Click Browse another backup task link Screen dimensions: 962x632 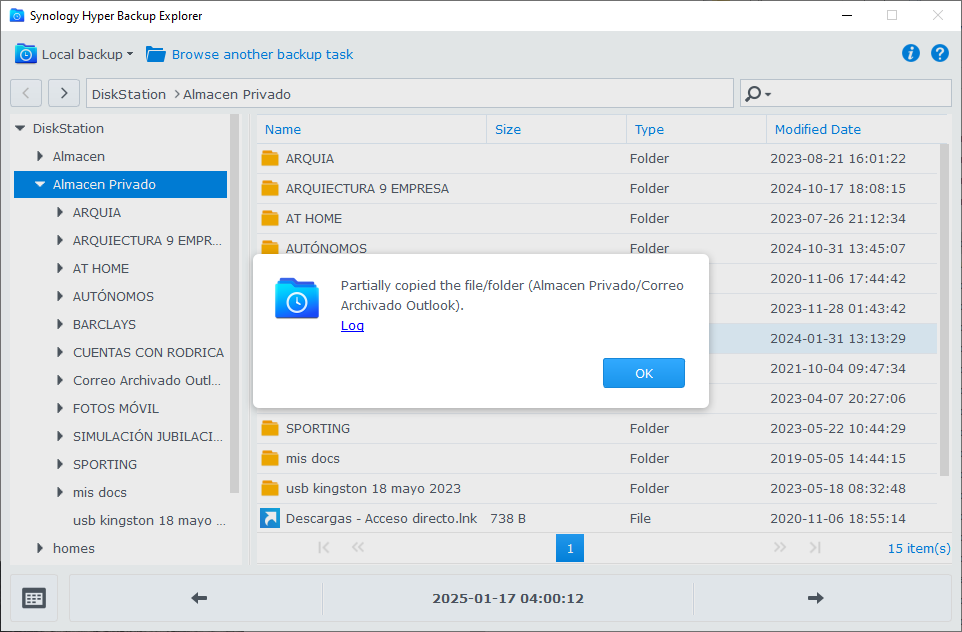[262, 55]
